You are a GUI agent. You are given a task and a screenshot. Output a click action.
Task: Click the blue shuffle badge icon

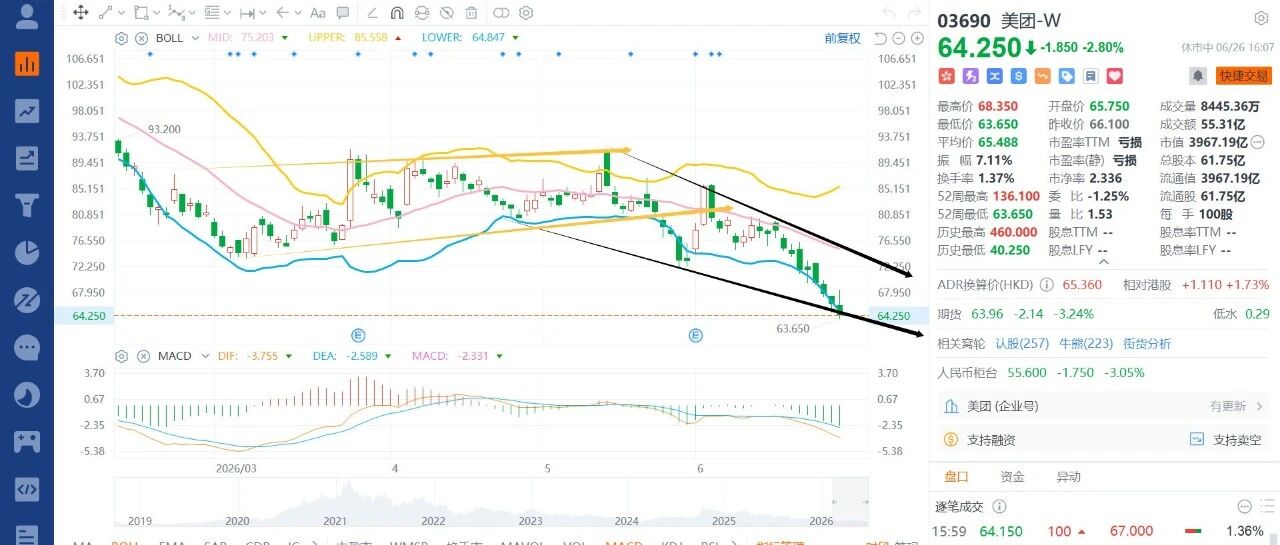(994, 76)
